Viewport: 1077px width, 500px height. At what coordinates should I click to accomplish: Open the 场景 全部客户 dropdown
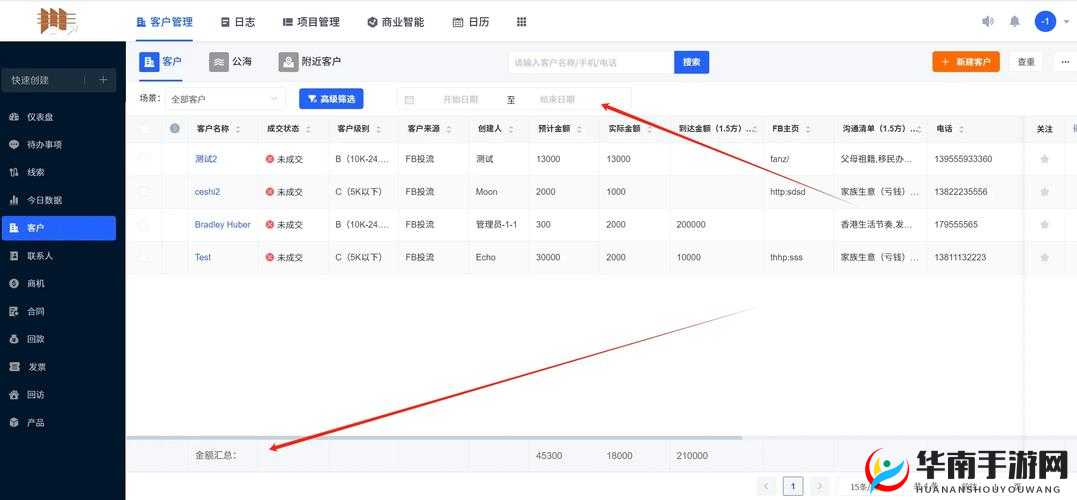coord(225,99)
